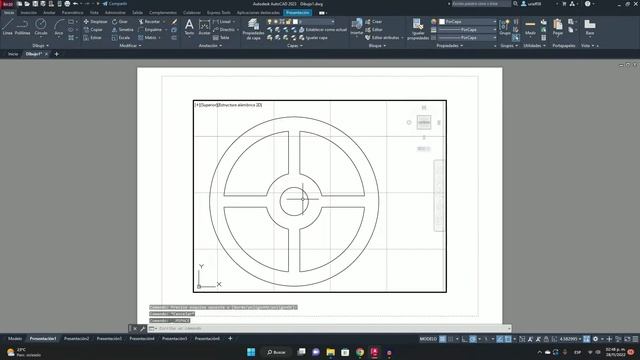Toggle polar tracking in status bar

[473, 339]
